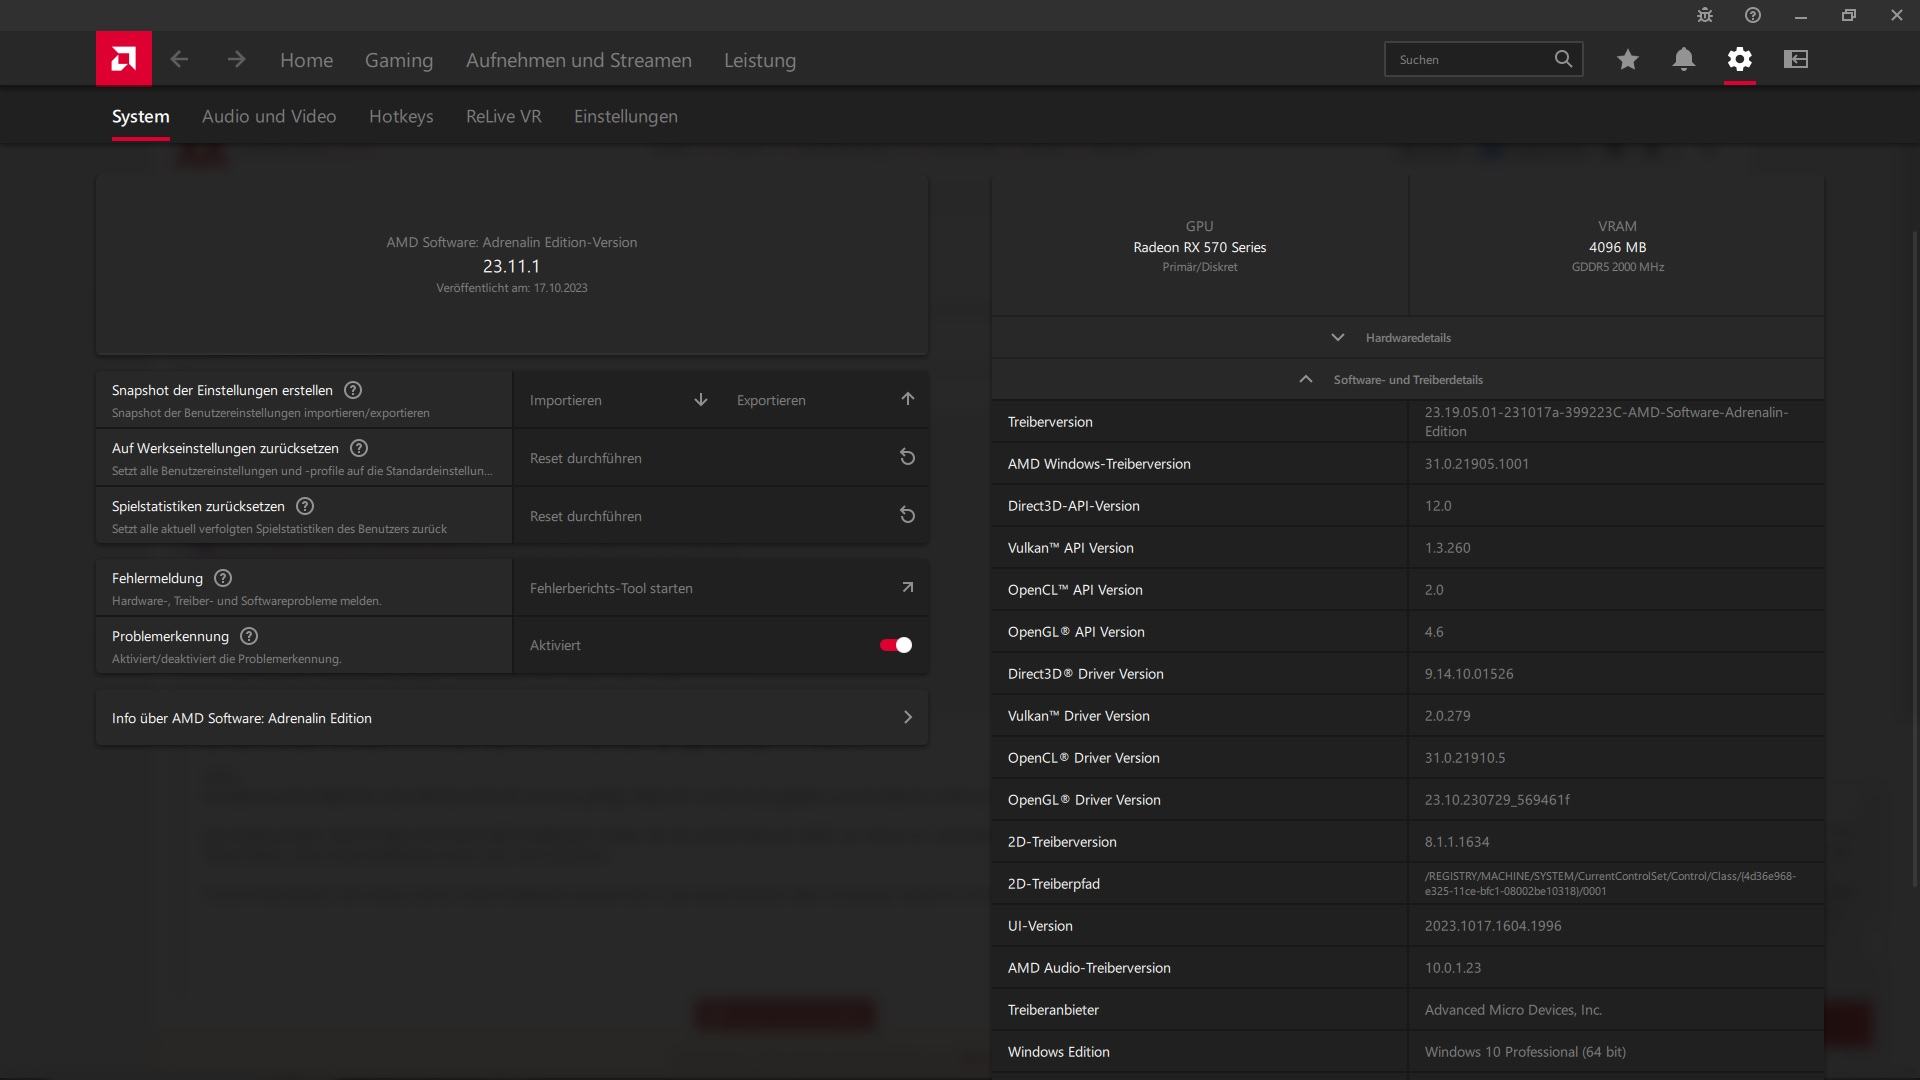Click the 2D-Treiberversion value 8.1.1.1634

coord(1457,842)
